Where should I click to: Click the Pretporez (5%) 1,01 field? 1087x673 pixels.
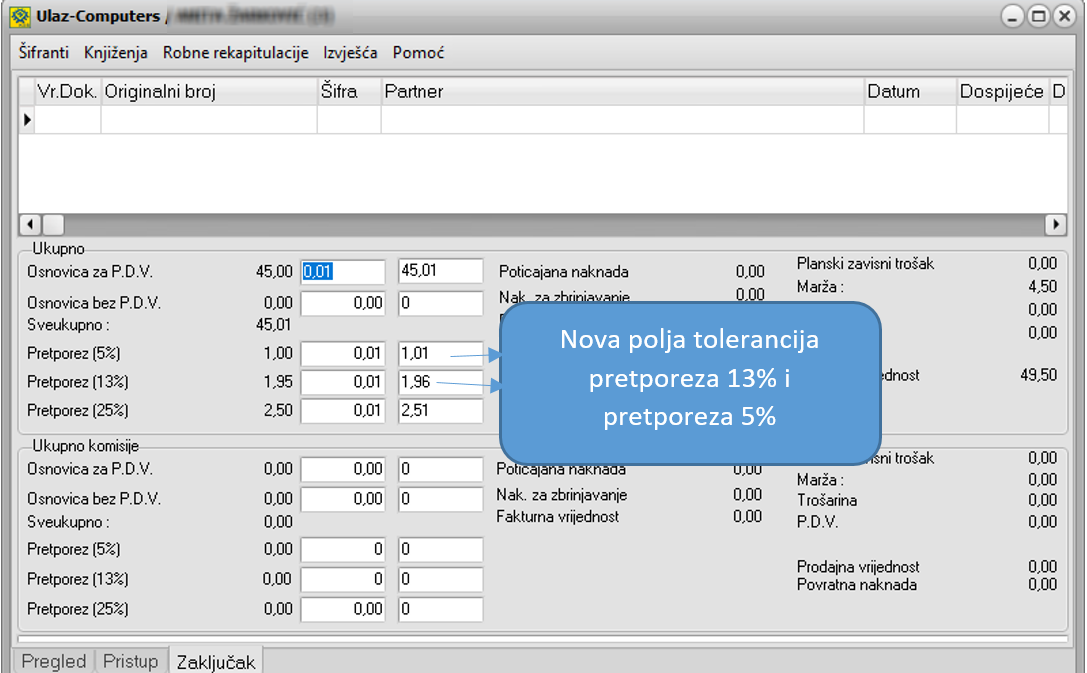click(440, 354)
